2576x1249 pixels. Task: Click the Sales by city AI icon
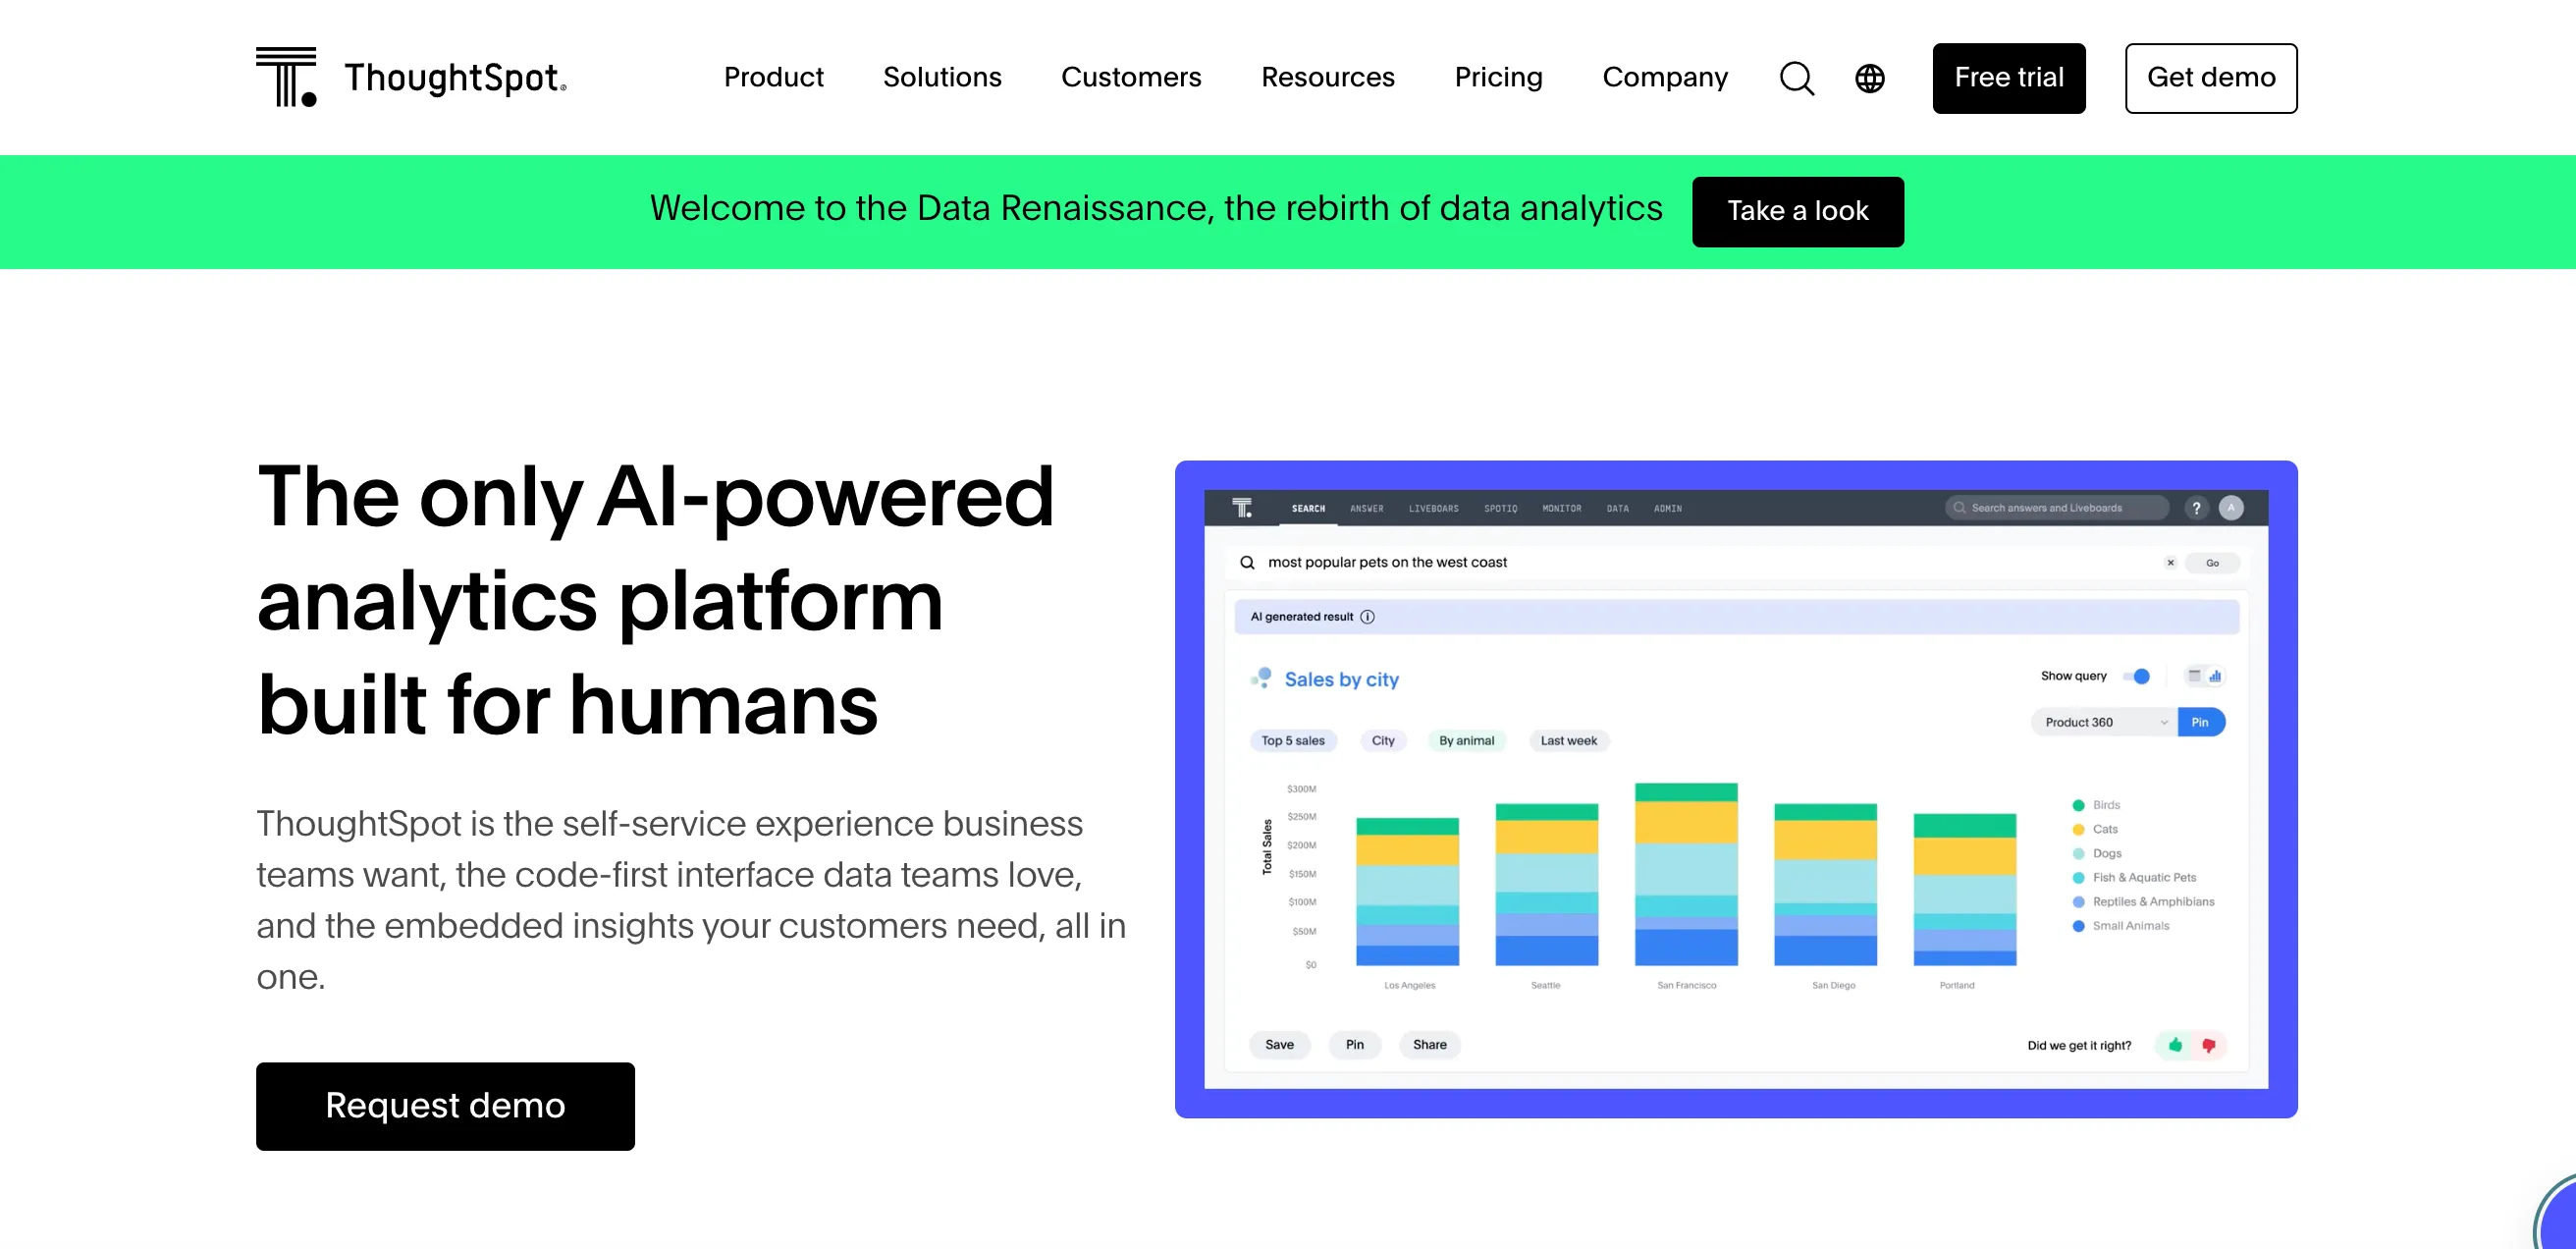coord(1260,678)
